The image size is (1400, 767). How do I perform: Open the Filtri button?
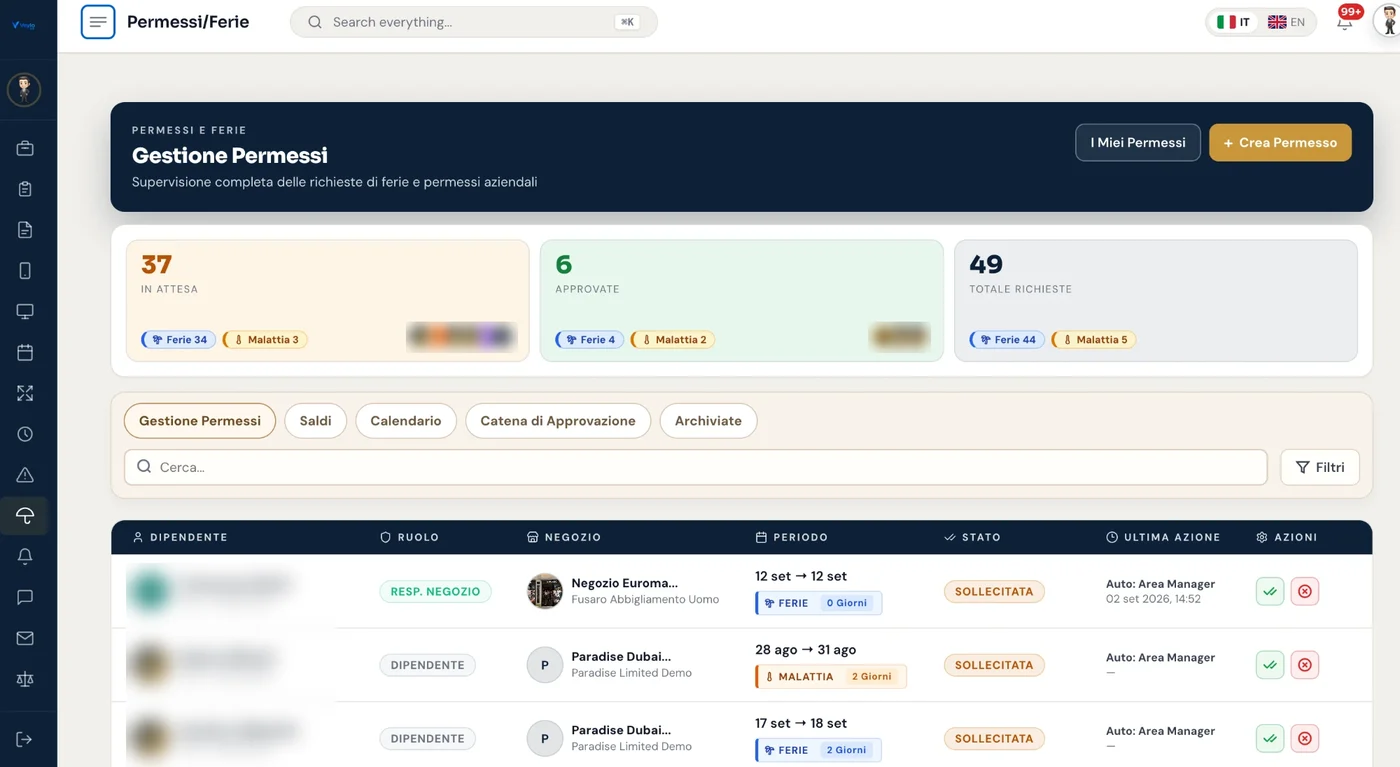click(x=1320, y=467)
